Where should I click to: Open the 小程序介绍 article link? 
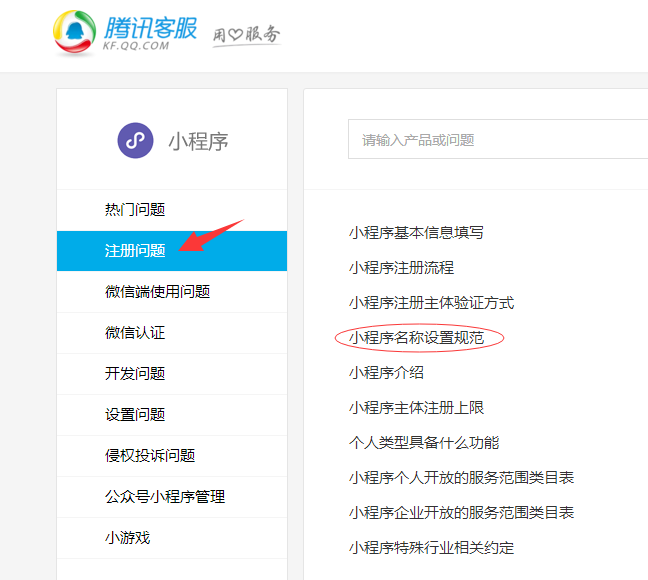click(x=386, y=373)
